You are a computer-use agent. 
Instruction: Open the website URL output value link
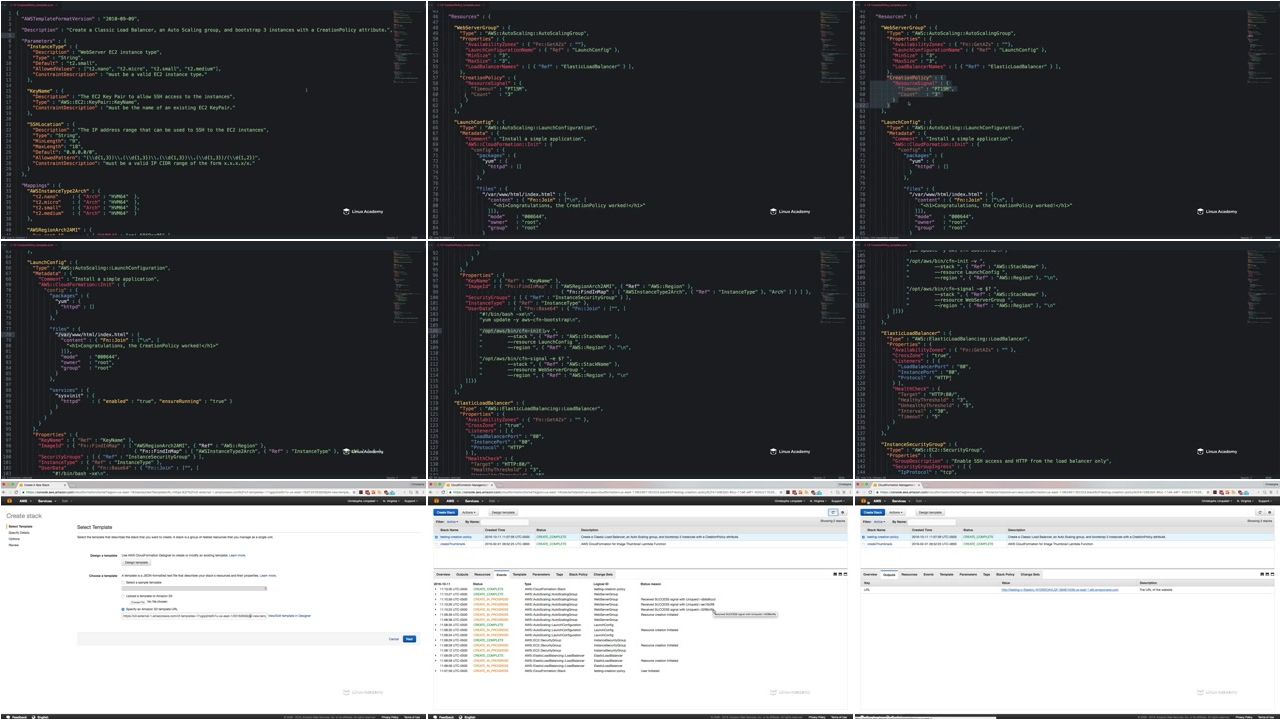(1060, 590)
